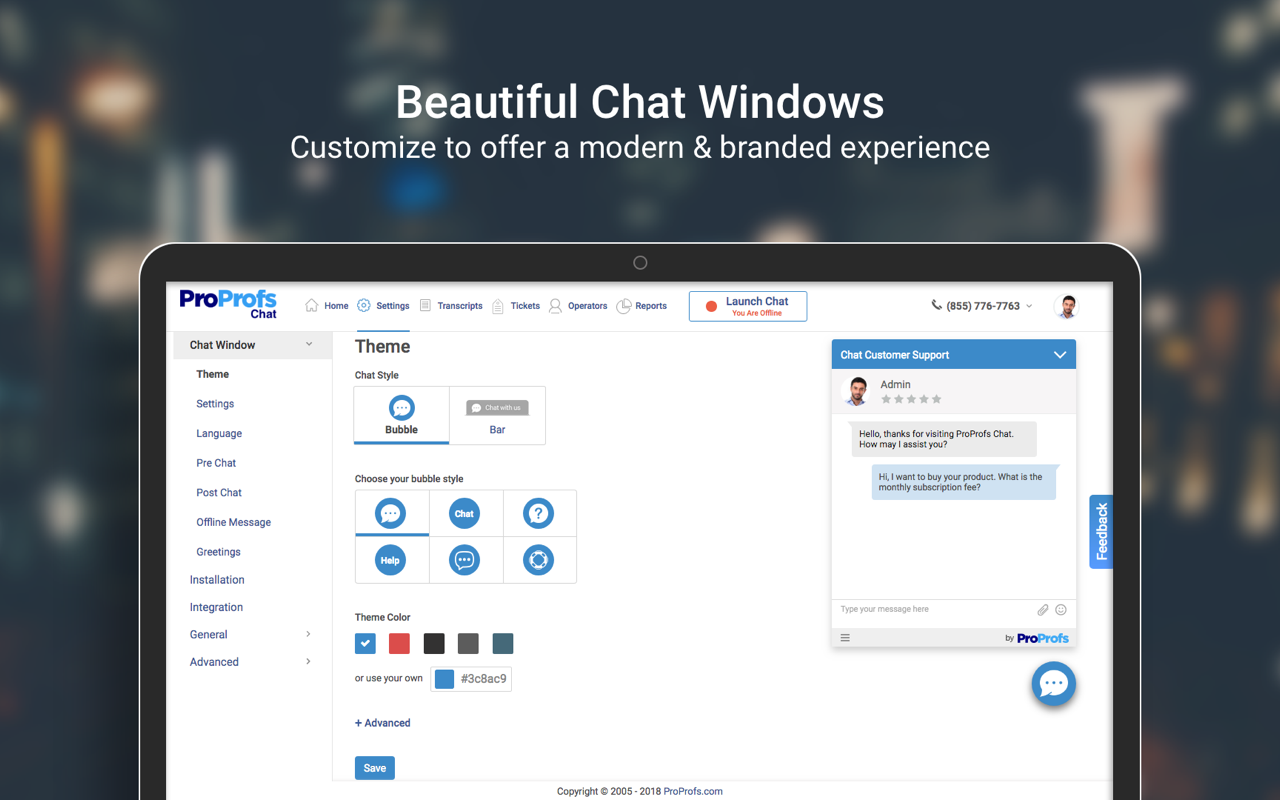Open Post Chat settings

(x=219, y=492)
